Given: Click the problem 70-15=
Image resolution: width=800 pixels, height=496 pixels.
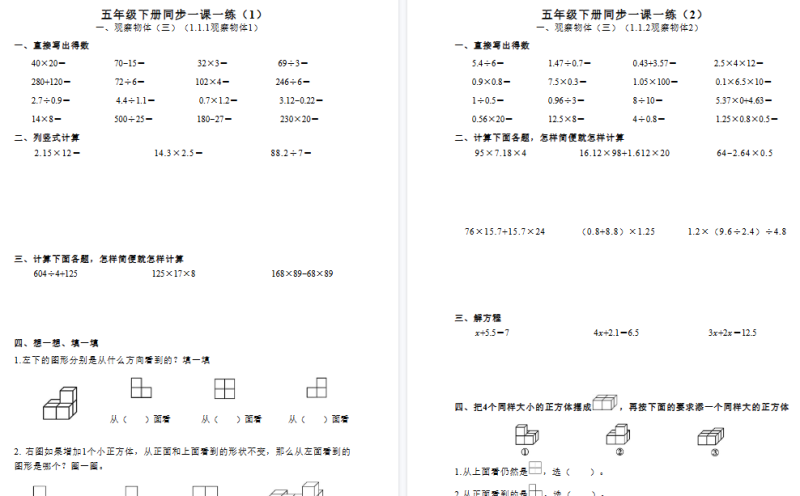Looking at the screenshot, I should coord(130,63).
